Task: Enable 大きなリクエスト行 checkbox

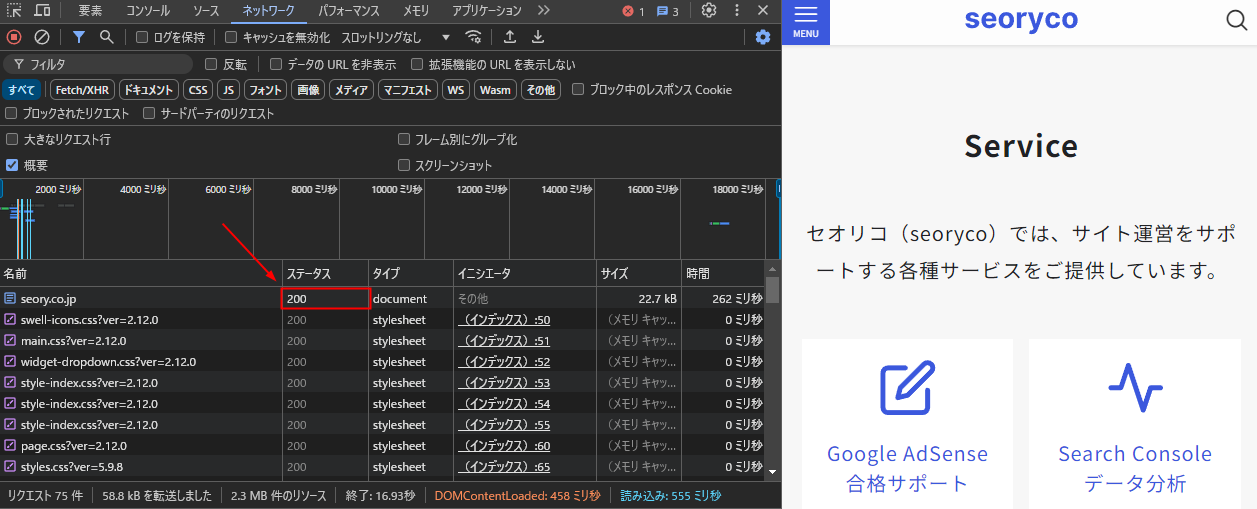Action: click(12, 139)
